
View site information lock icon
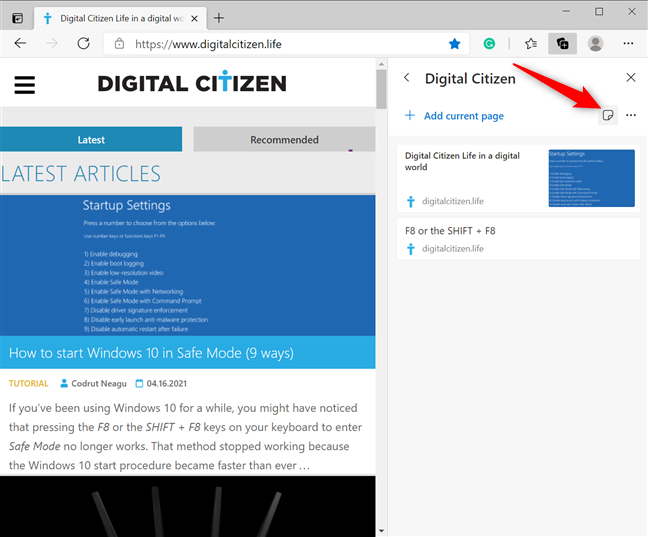[119, 43]
